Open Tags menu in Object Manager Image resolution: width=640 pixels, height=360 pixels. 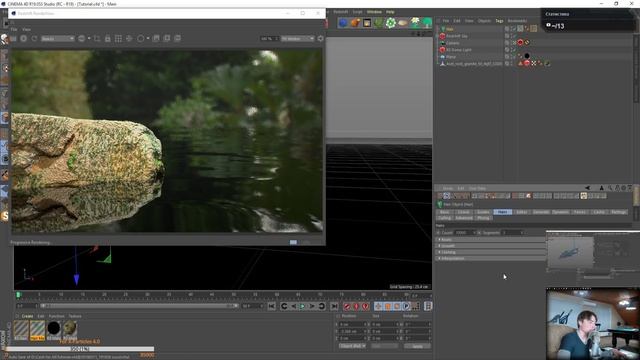point(499,21)
